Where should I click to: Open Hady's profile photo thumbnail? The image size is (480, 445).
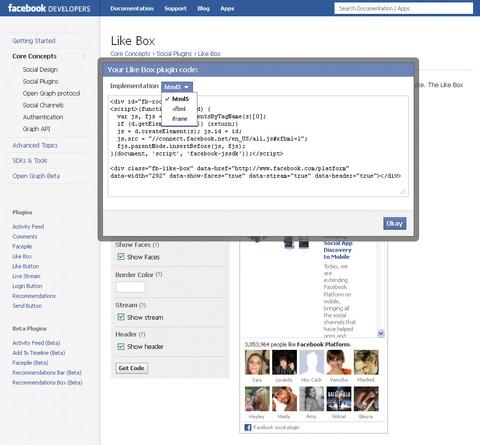284,399
